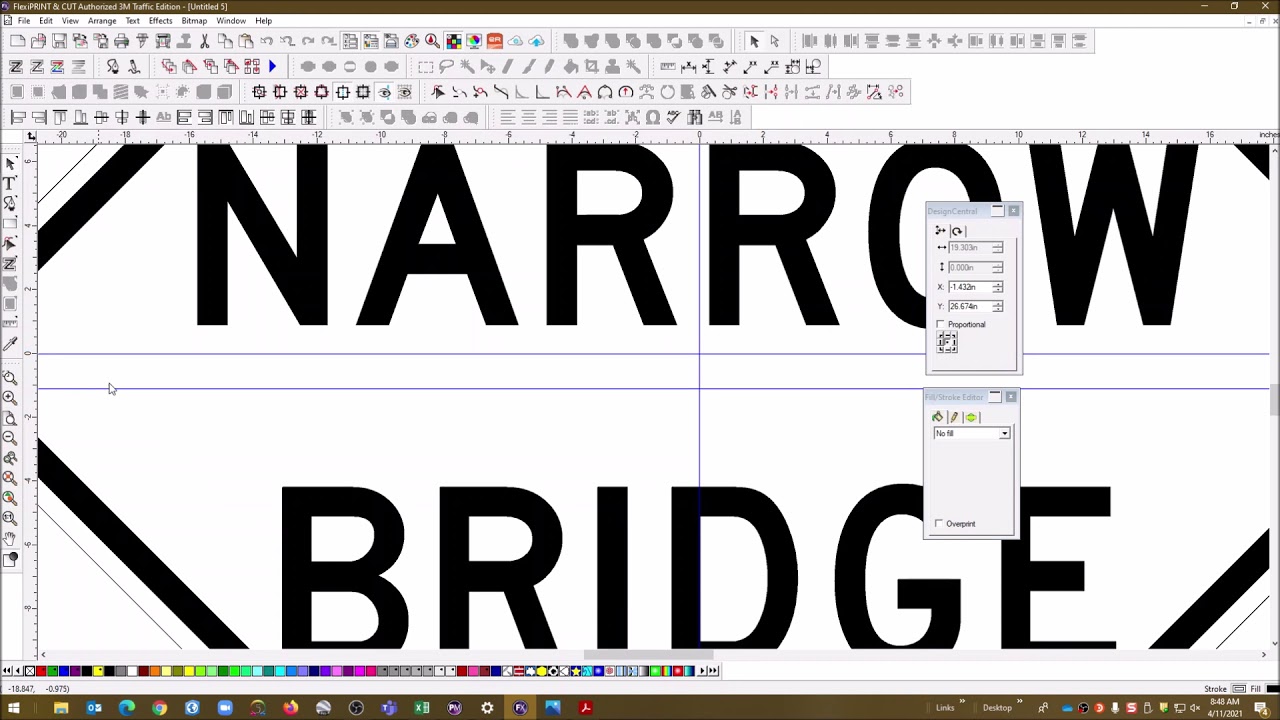The image size is (1280, 720).
Task: Click the Omega special characters icon
Action: point(653,117)
